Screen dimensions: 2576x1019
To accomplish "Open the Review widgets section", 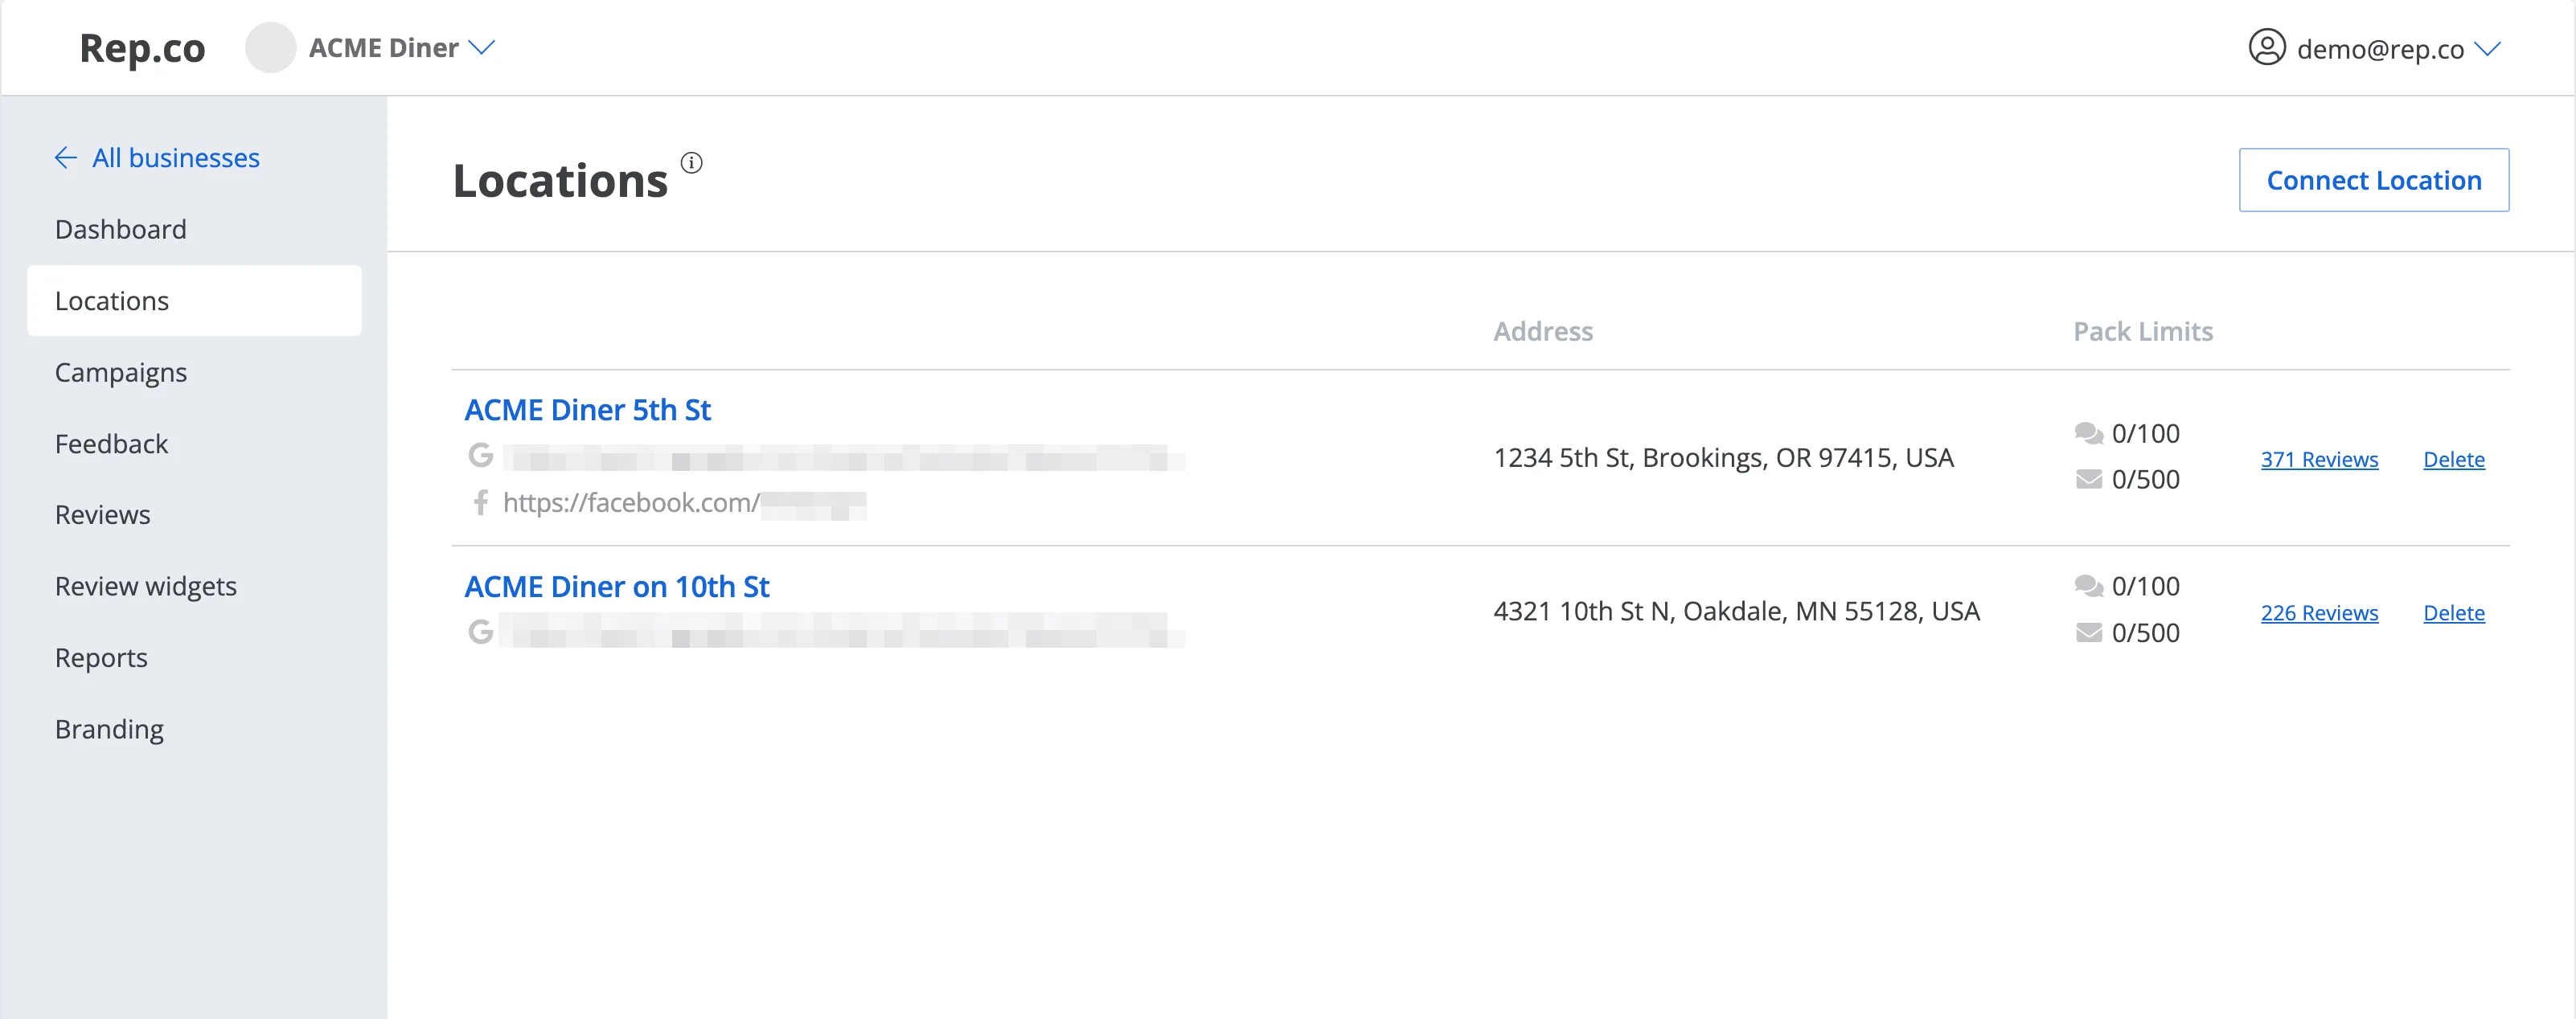I will [x=146, y=586].
